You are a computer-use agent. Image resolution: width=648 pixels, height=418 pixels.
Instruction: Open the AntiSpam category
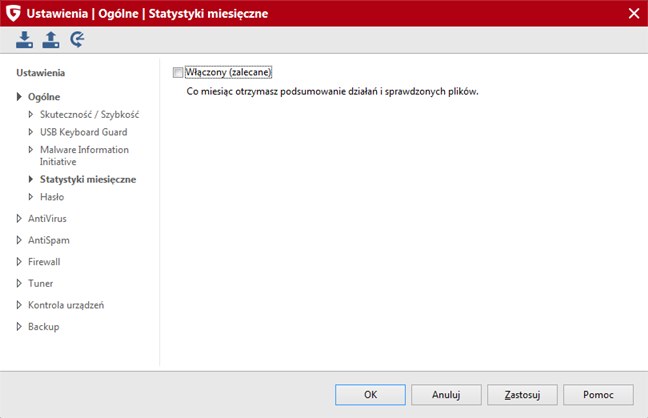point(49,240)
